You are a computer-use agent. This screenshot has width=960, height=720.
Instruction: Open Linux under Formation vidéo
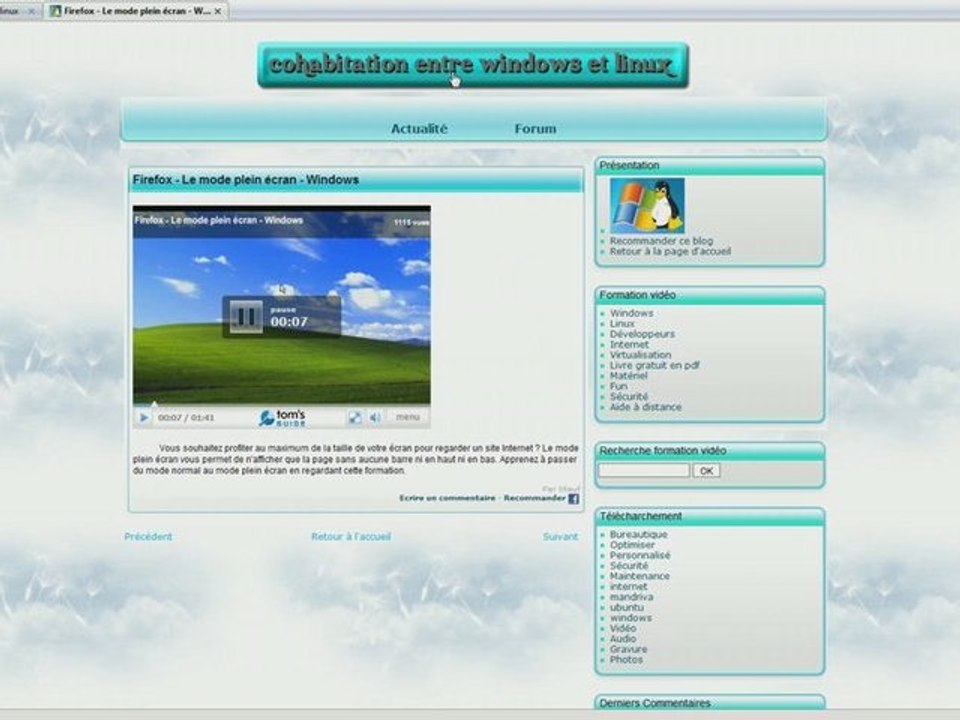pyautogui.click(x=622, y=323)
